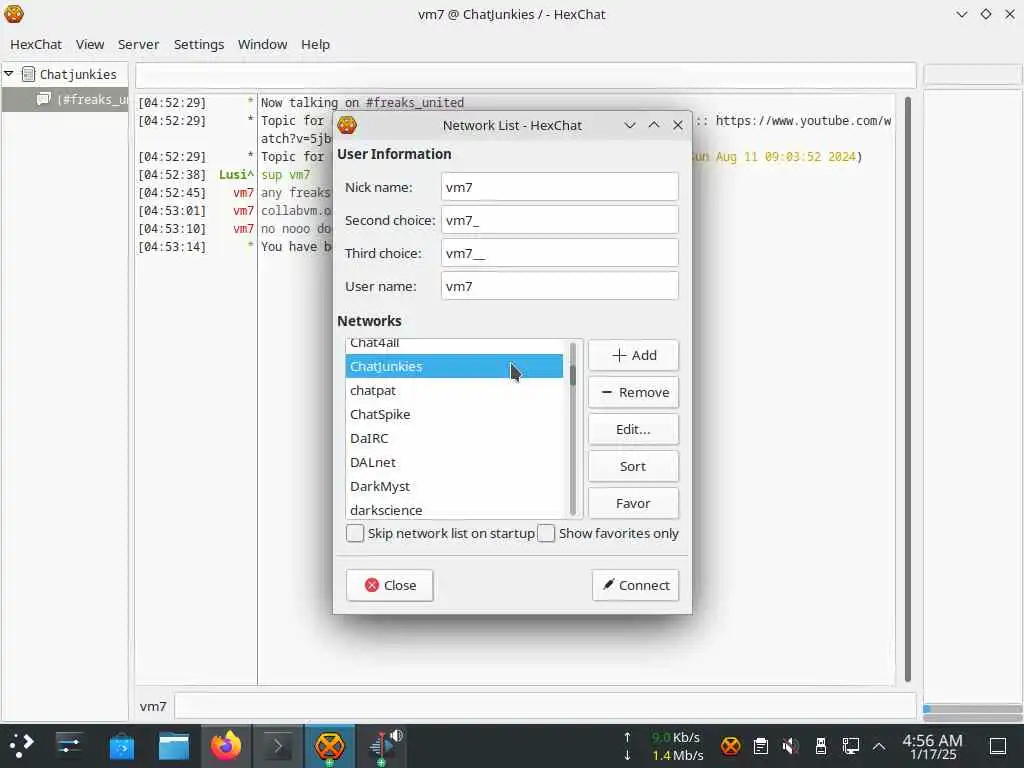Click the Connect button
The width and height of the screenshot is (1024, 768).
635,585
